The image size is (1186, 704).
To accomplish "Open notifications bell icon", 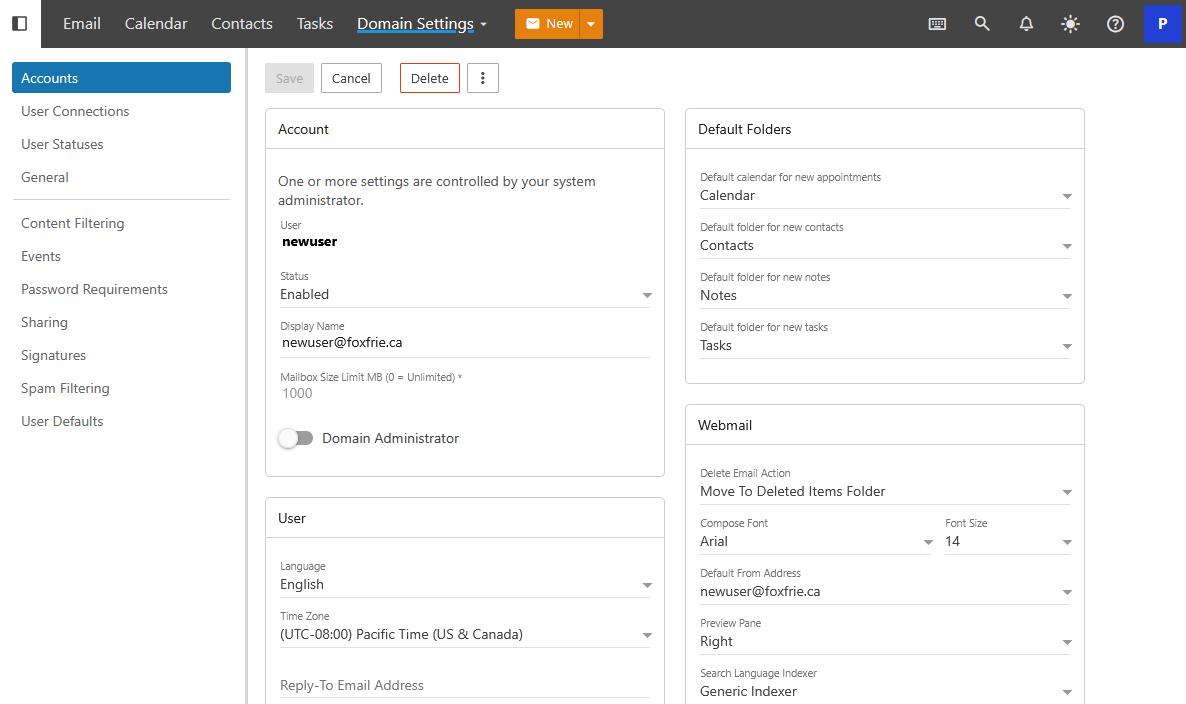I will (x=1026, y=24).
